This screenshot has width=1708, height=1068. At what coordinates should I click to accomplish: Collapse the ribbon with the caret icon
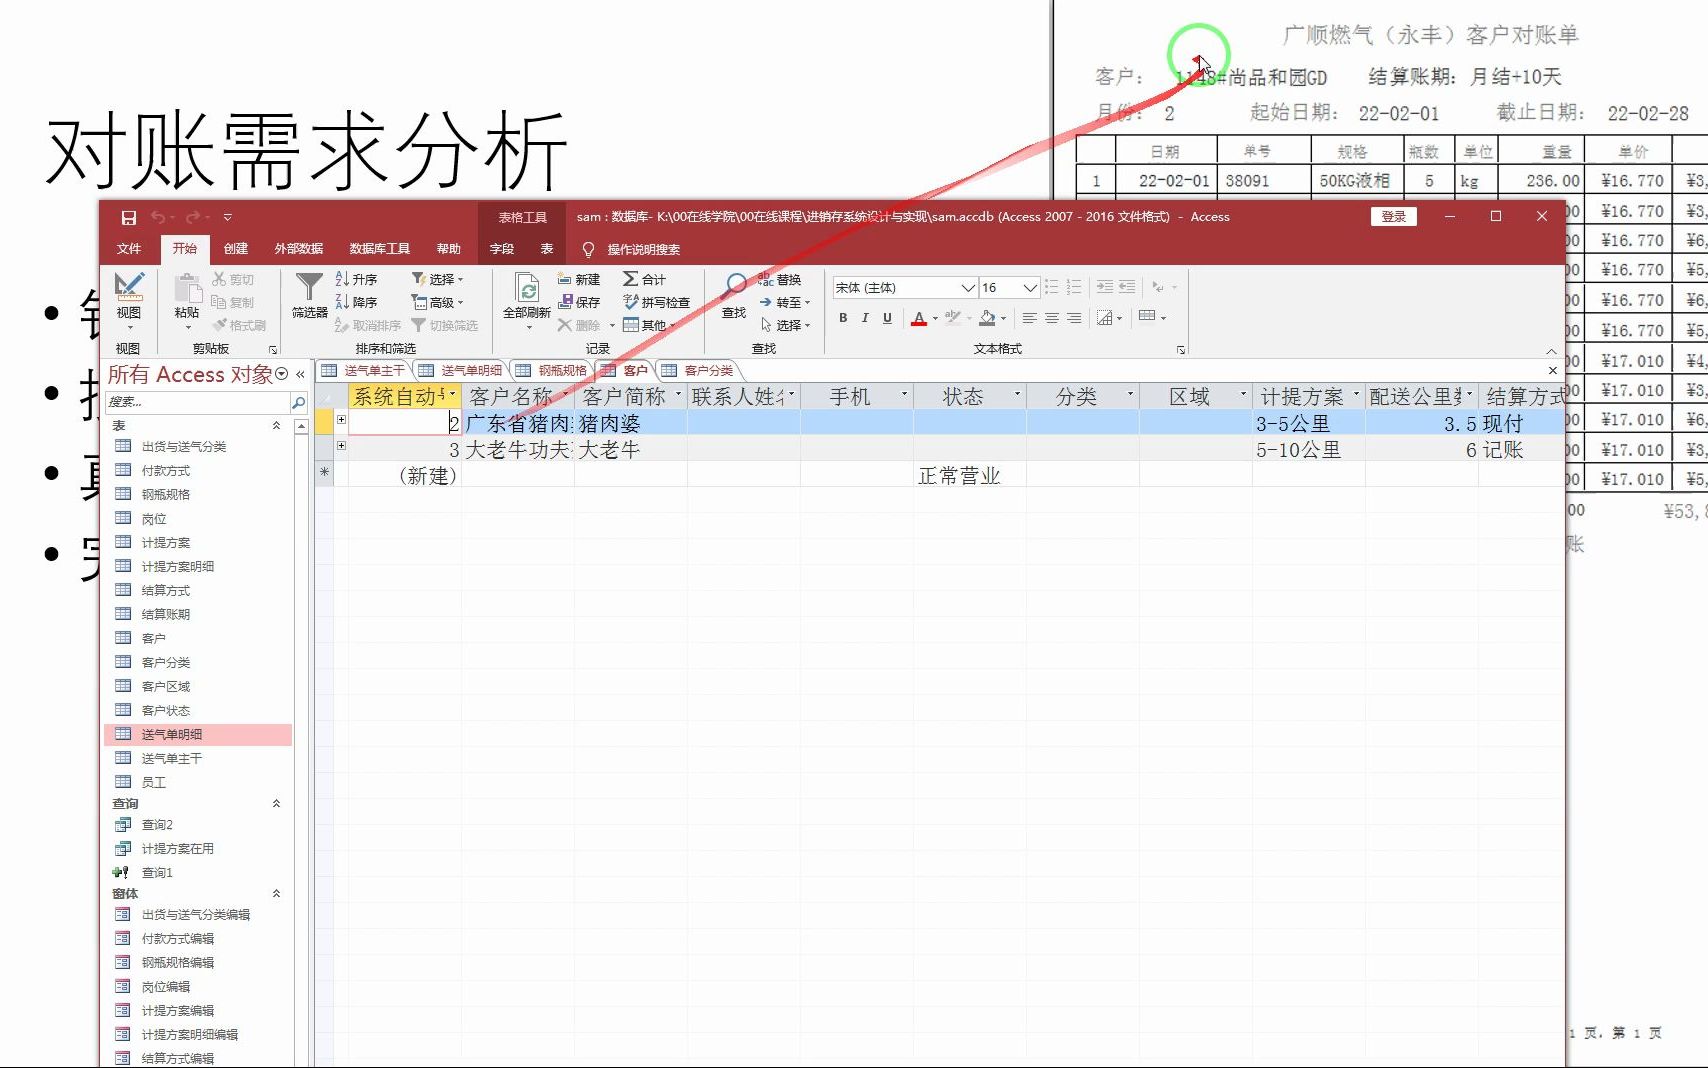(1551, 350)
